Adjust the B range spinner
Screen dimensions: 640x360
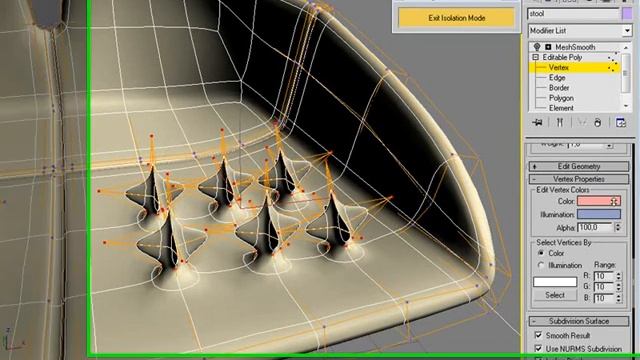coord(618,298)
